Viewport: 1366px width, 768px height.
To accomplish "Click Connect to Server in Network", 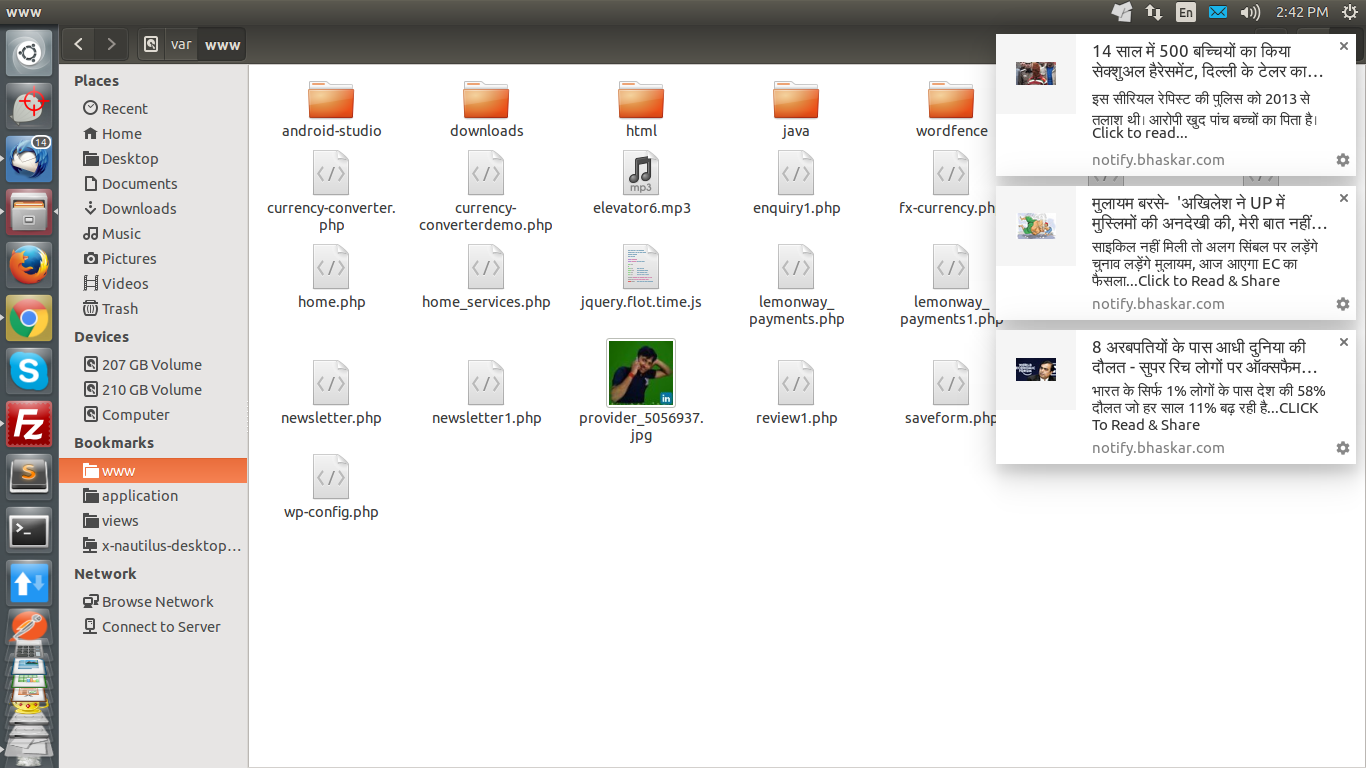I will (x=161, y=627).
